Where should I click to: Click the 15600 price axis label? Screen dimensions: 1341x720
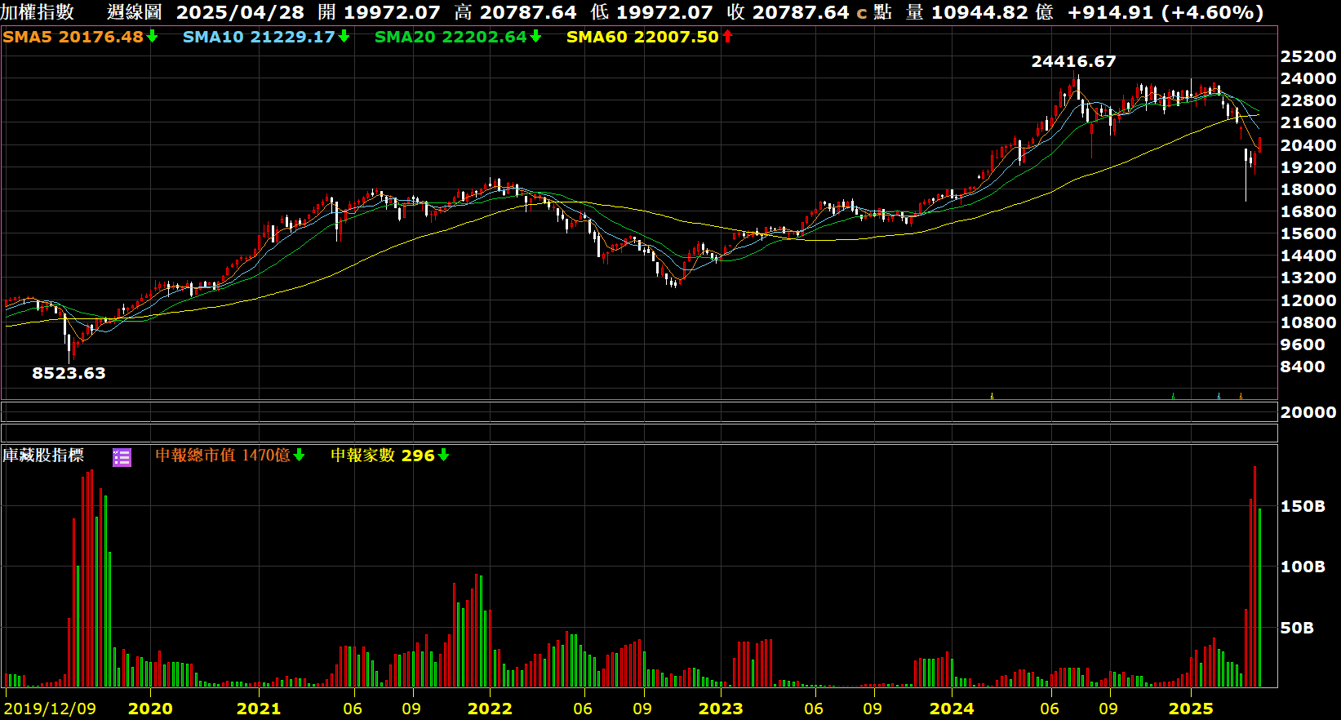pos(1310,234)
